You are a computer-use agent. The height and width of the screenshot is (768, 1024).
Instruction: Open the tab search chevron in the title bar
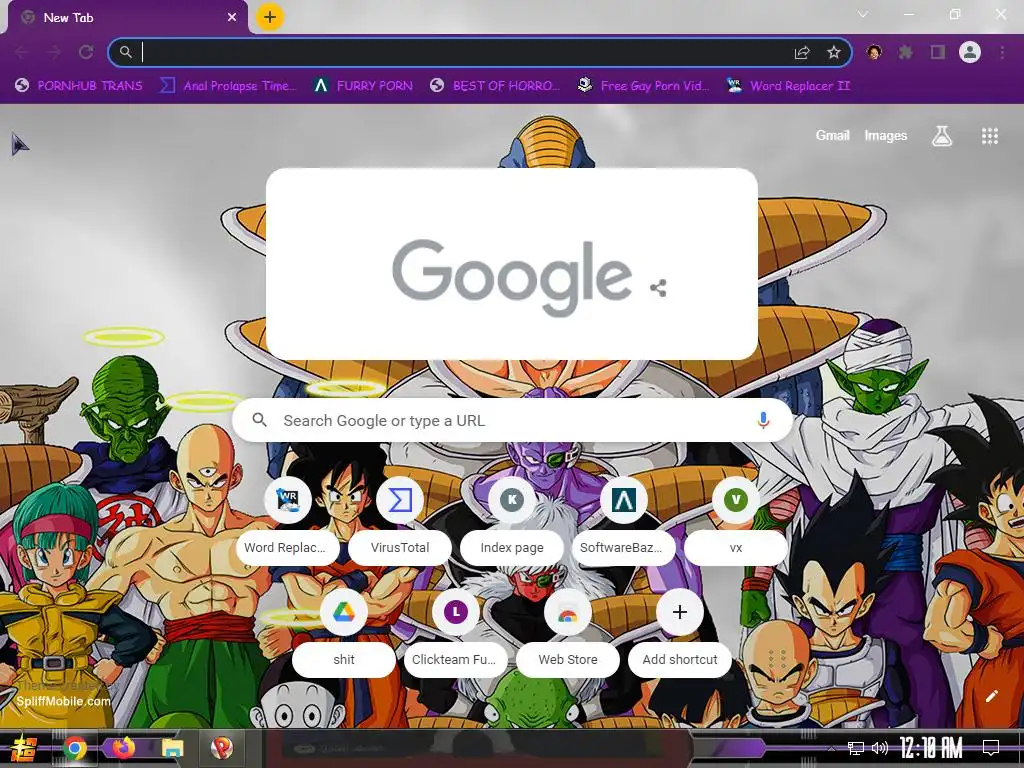tap(863, 14)
